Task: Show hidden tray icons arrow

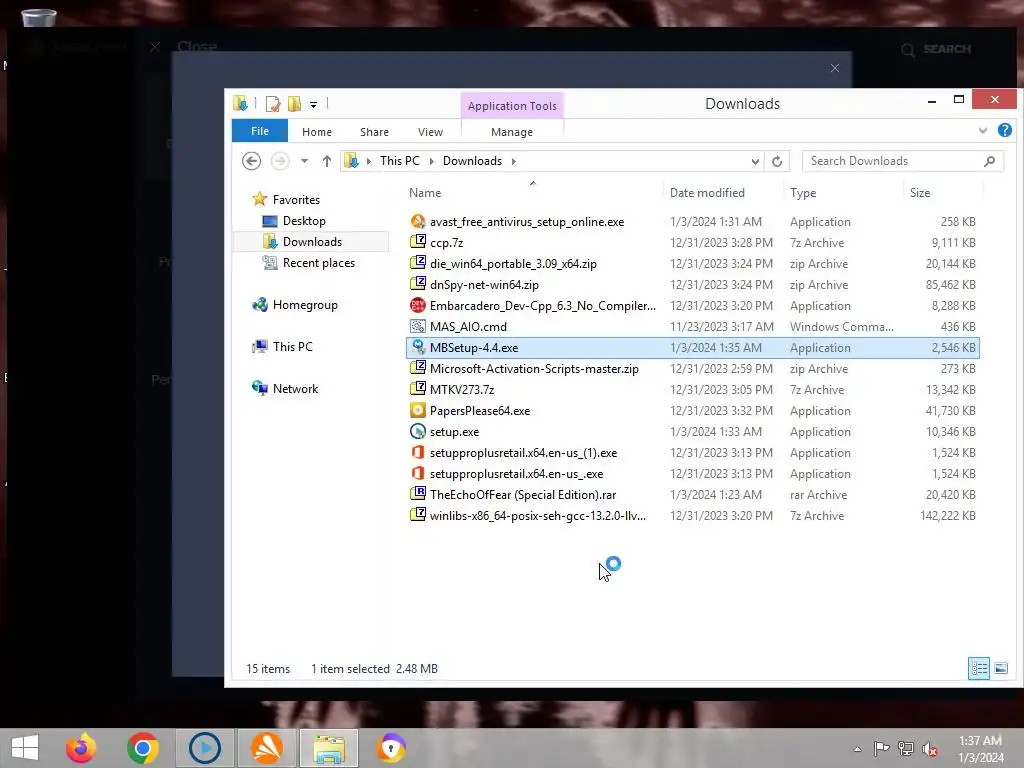Action: [x=857, y=749]
